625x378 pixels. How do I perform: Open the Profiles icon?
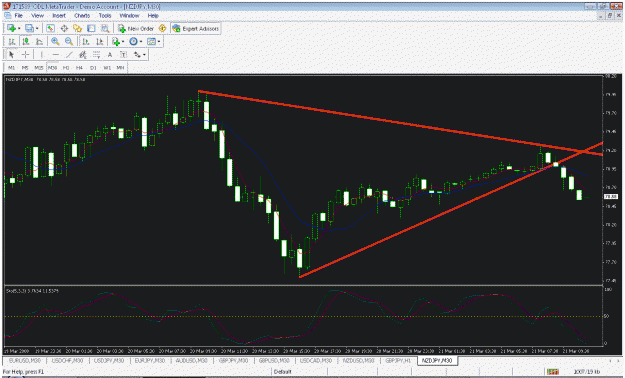(x=29, y=28)
